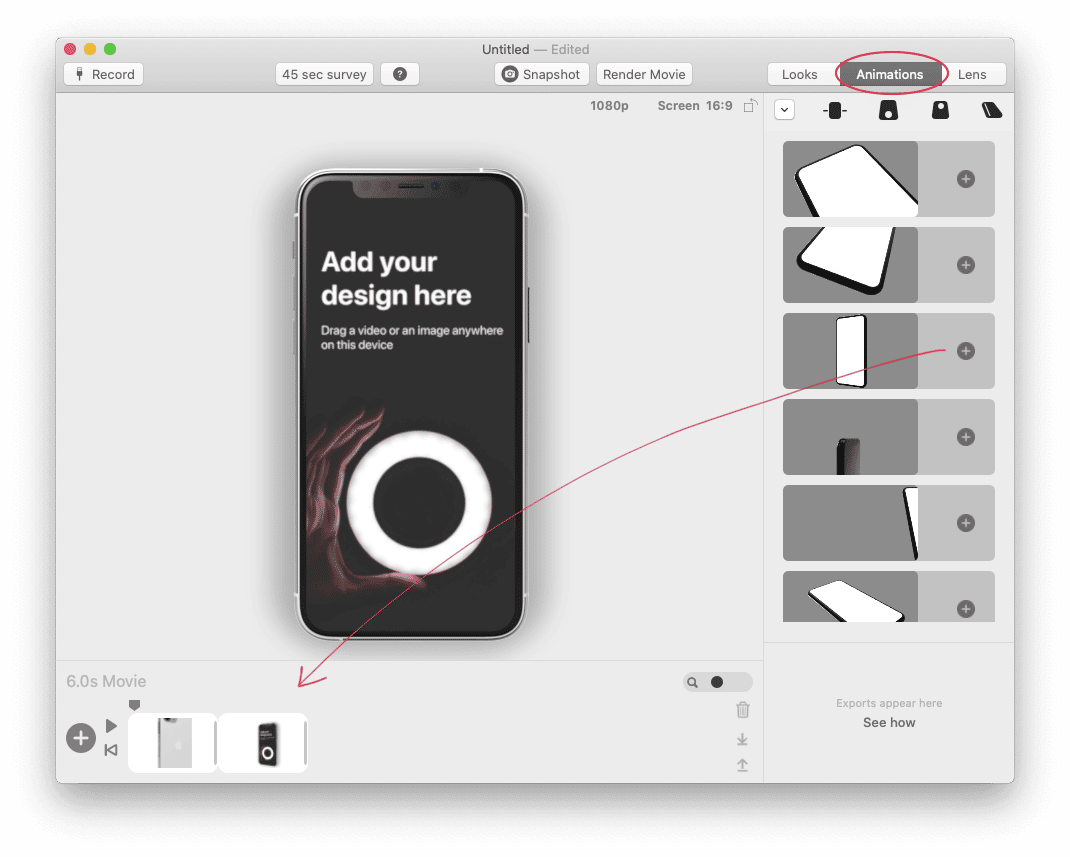The height and width of the screenshot is (857, 1070).
Task: Open the See how link
Action: pos(888,723)
